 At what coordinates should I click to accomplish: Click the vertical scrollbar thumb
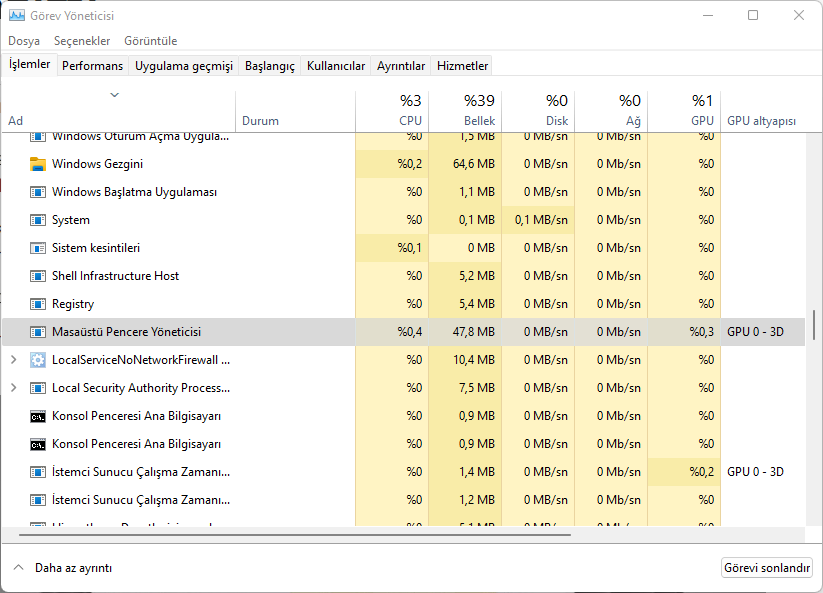(x=814, y=325)
